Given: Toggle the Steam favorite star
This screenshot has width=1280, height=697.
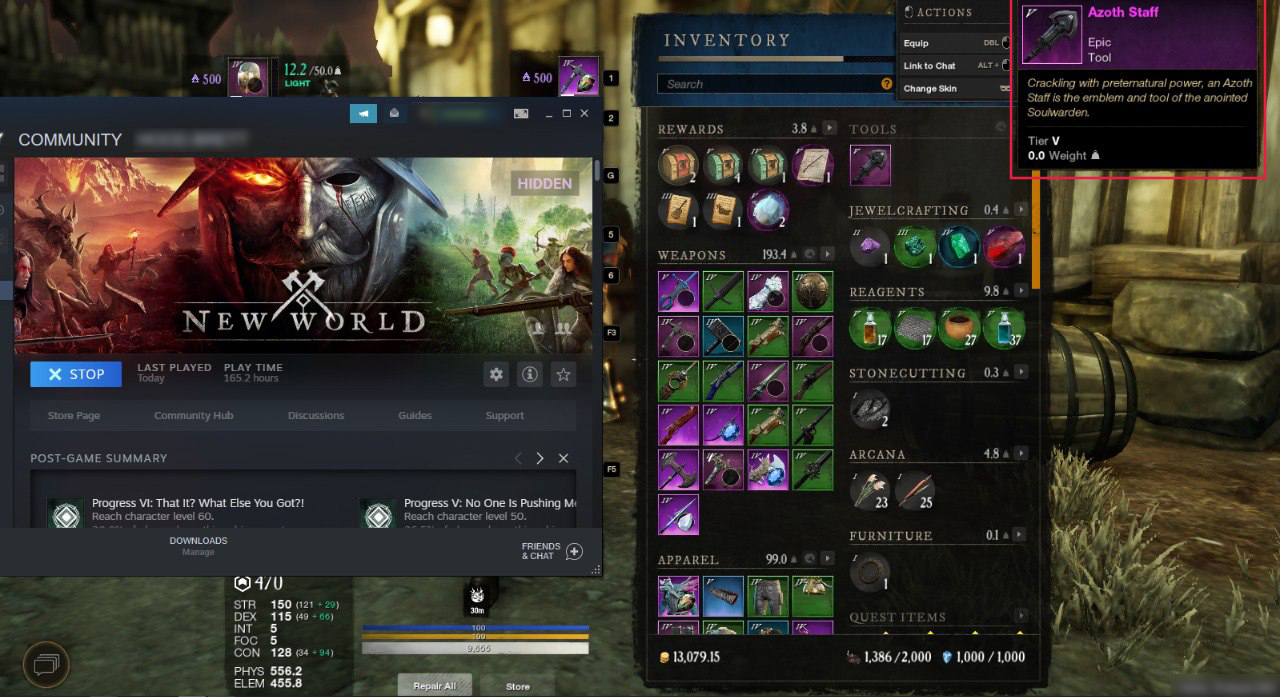Looking at the screenshot, I should tap(564, 374).
